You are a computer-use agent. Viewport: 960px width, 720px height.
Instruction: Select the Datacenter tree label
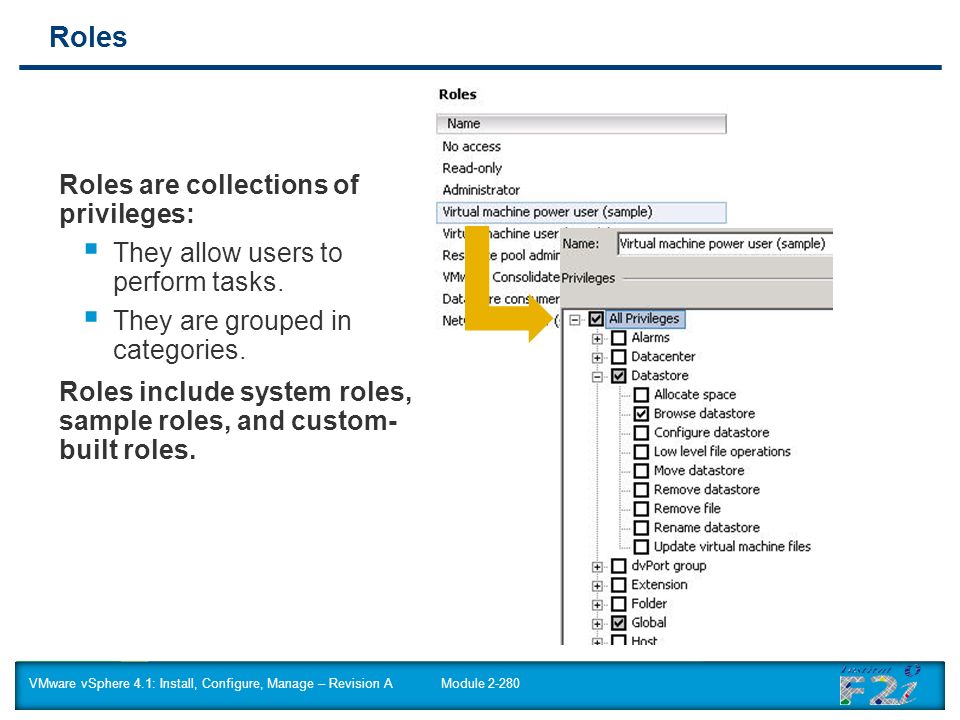point(663,357)
